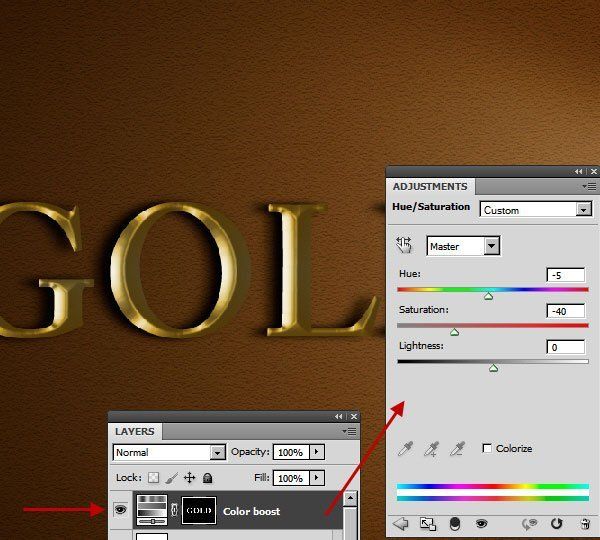600x540 pixels.
Task: Close the Adjustments panel
Action: point(593,172)
